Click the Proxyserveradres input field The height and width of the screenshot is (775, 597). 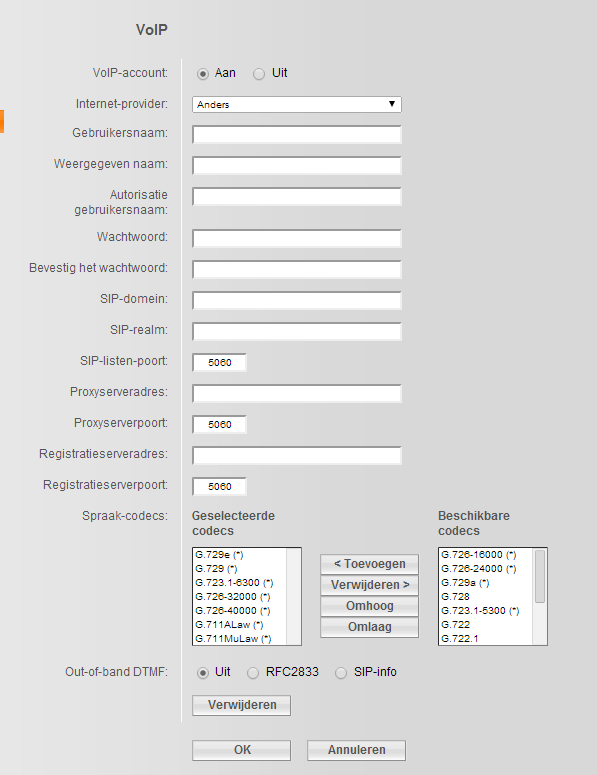(x=297, y=393)
